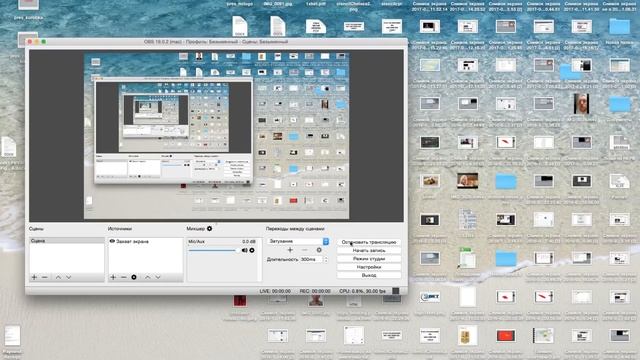Add a scene transition with plus icon
Viewport: 640px width, 360px height.
(x=290, y=250)
